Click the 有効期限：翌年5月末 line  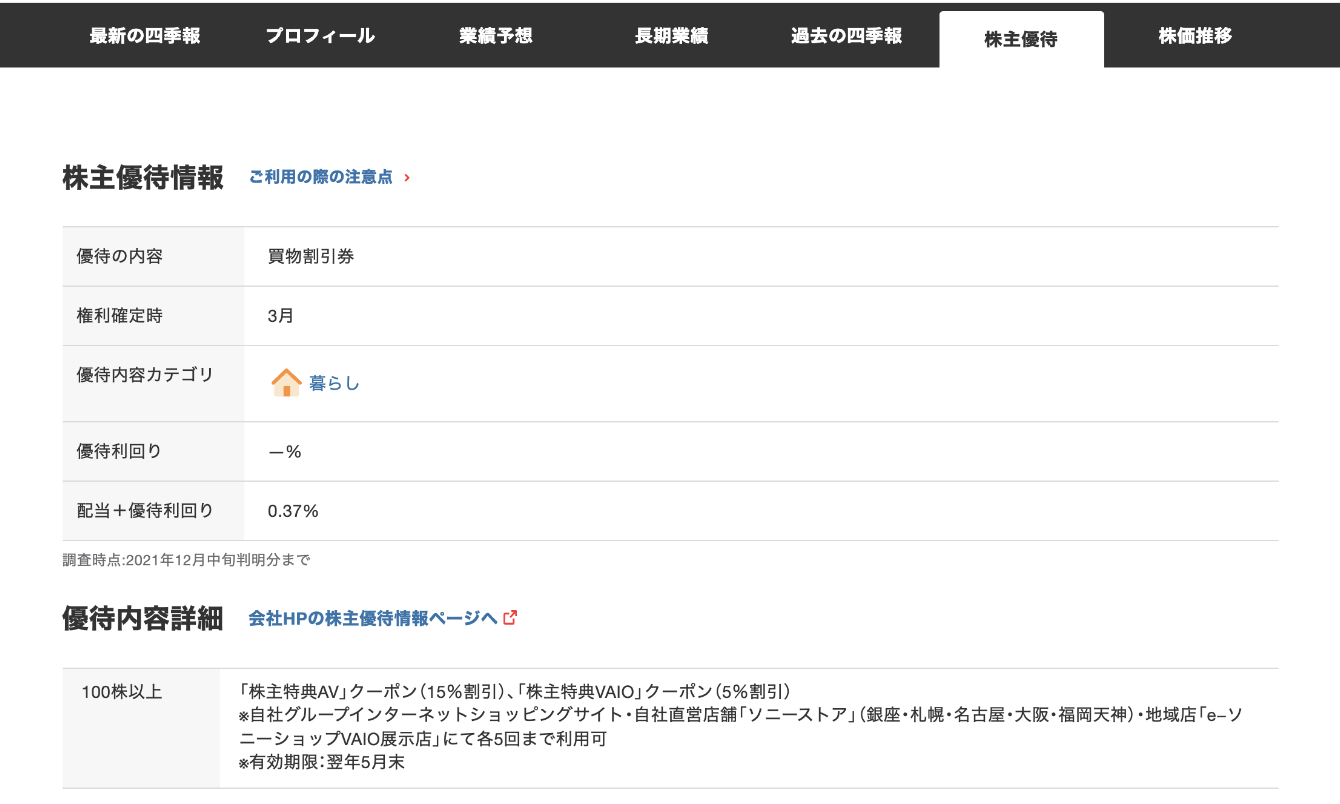(321, 763)
